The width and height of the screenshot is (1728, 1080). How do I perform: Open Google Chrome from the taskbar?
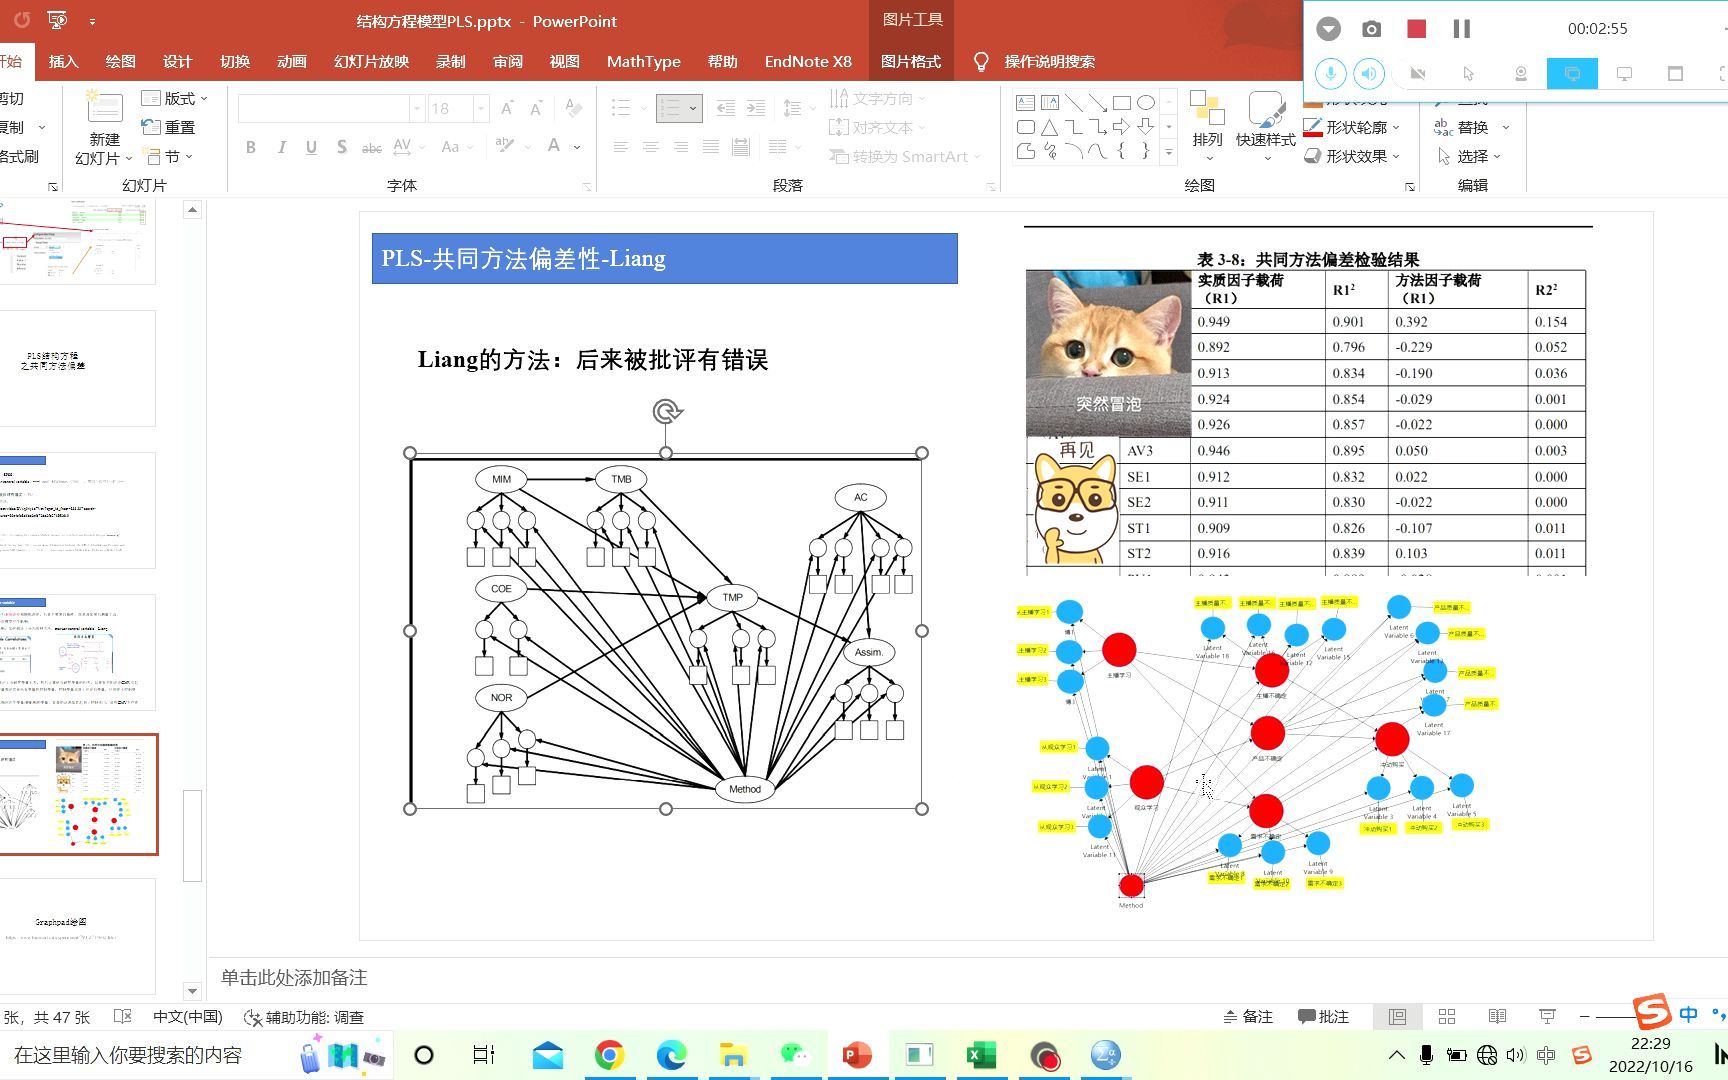609,1055
